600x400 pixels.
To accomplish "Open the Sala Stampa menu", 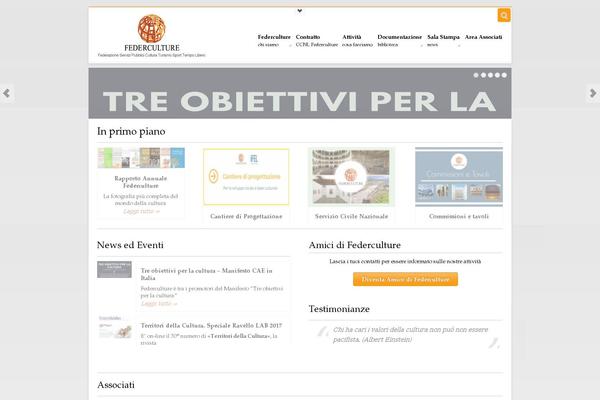I will [443, 40].
